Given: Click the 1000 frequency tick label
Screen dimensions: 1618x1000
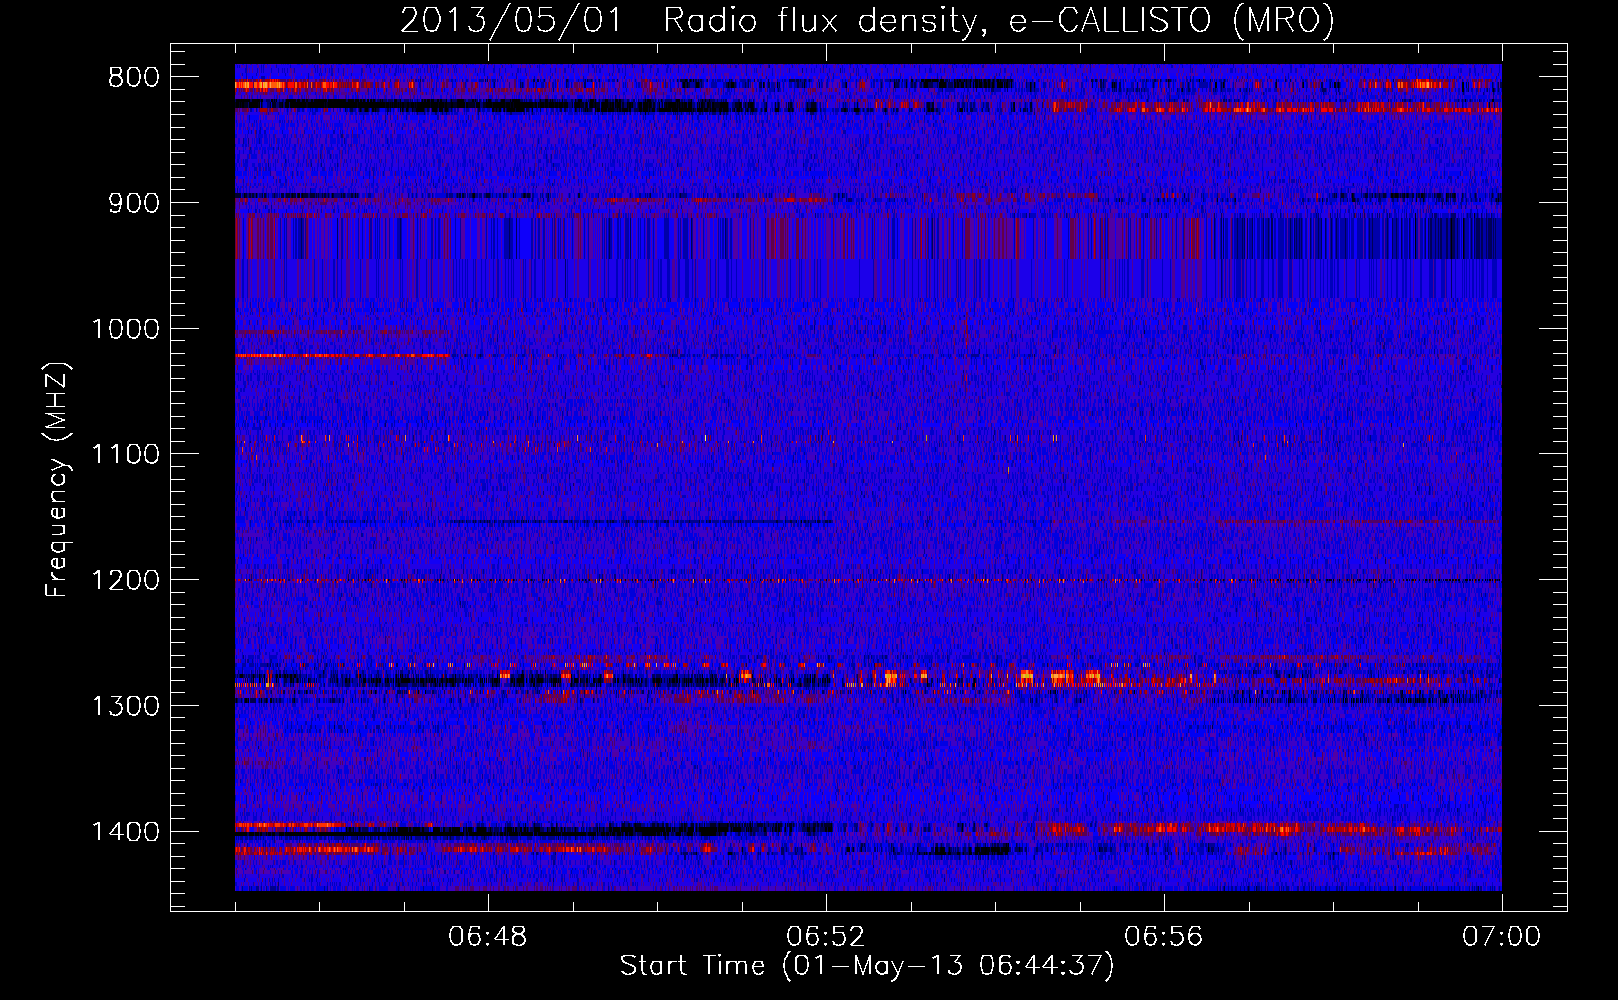Looking at the screenshot, I should tap(125, 329).
